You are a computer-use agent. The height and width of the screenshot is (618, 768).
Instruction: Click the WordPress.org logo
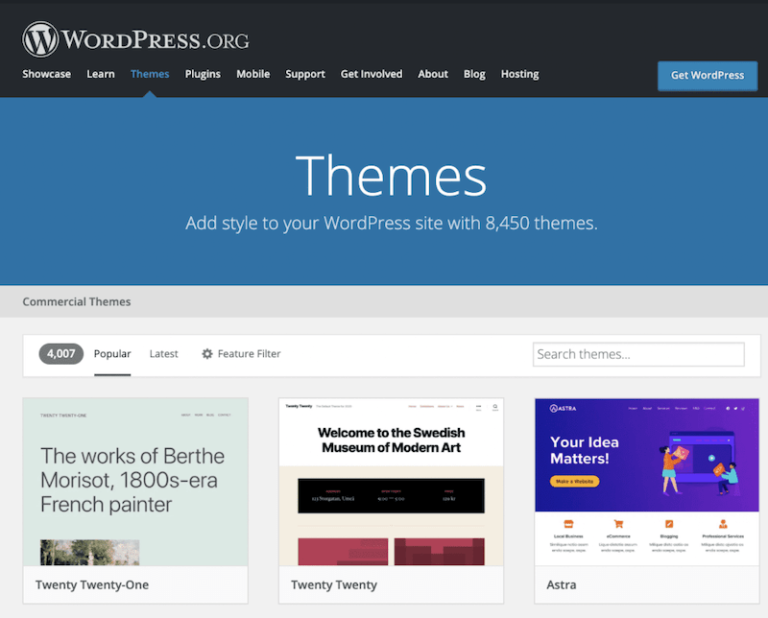click(136, 39)
